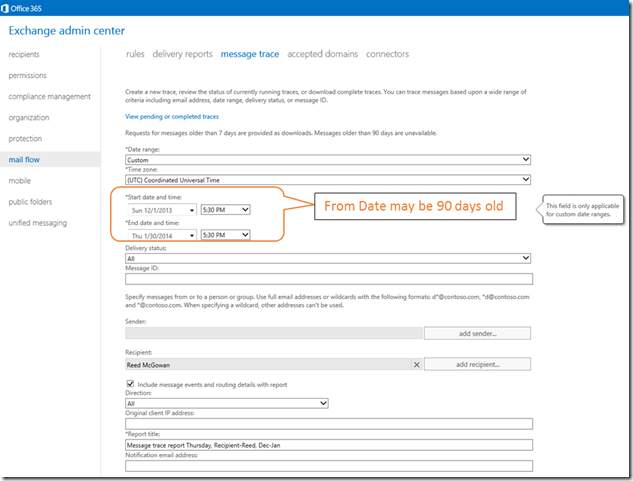The height and width of the screenshot is (481, 633).
Task: Switch to the delivery reports tab
Action: click(x=182, y=54)
